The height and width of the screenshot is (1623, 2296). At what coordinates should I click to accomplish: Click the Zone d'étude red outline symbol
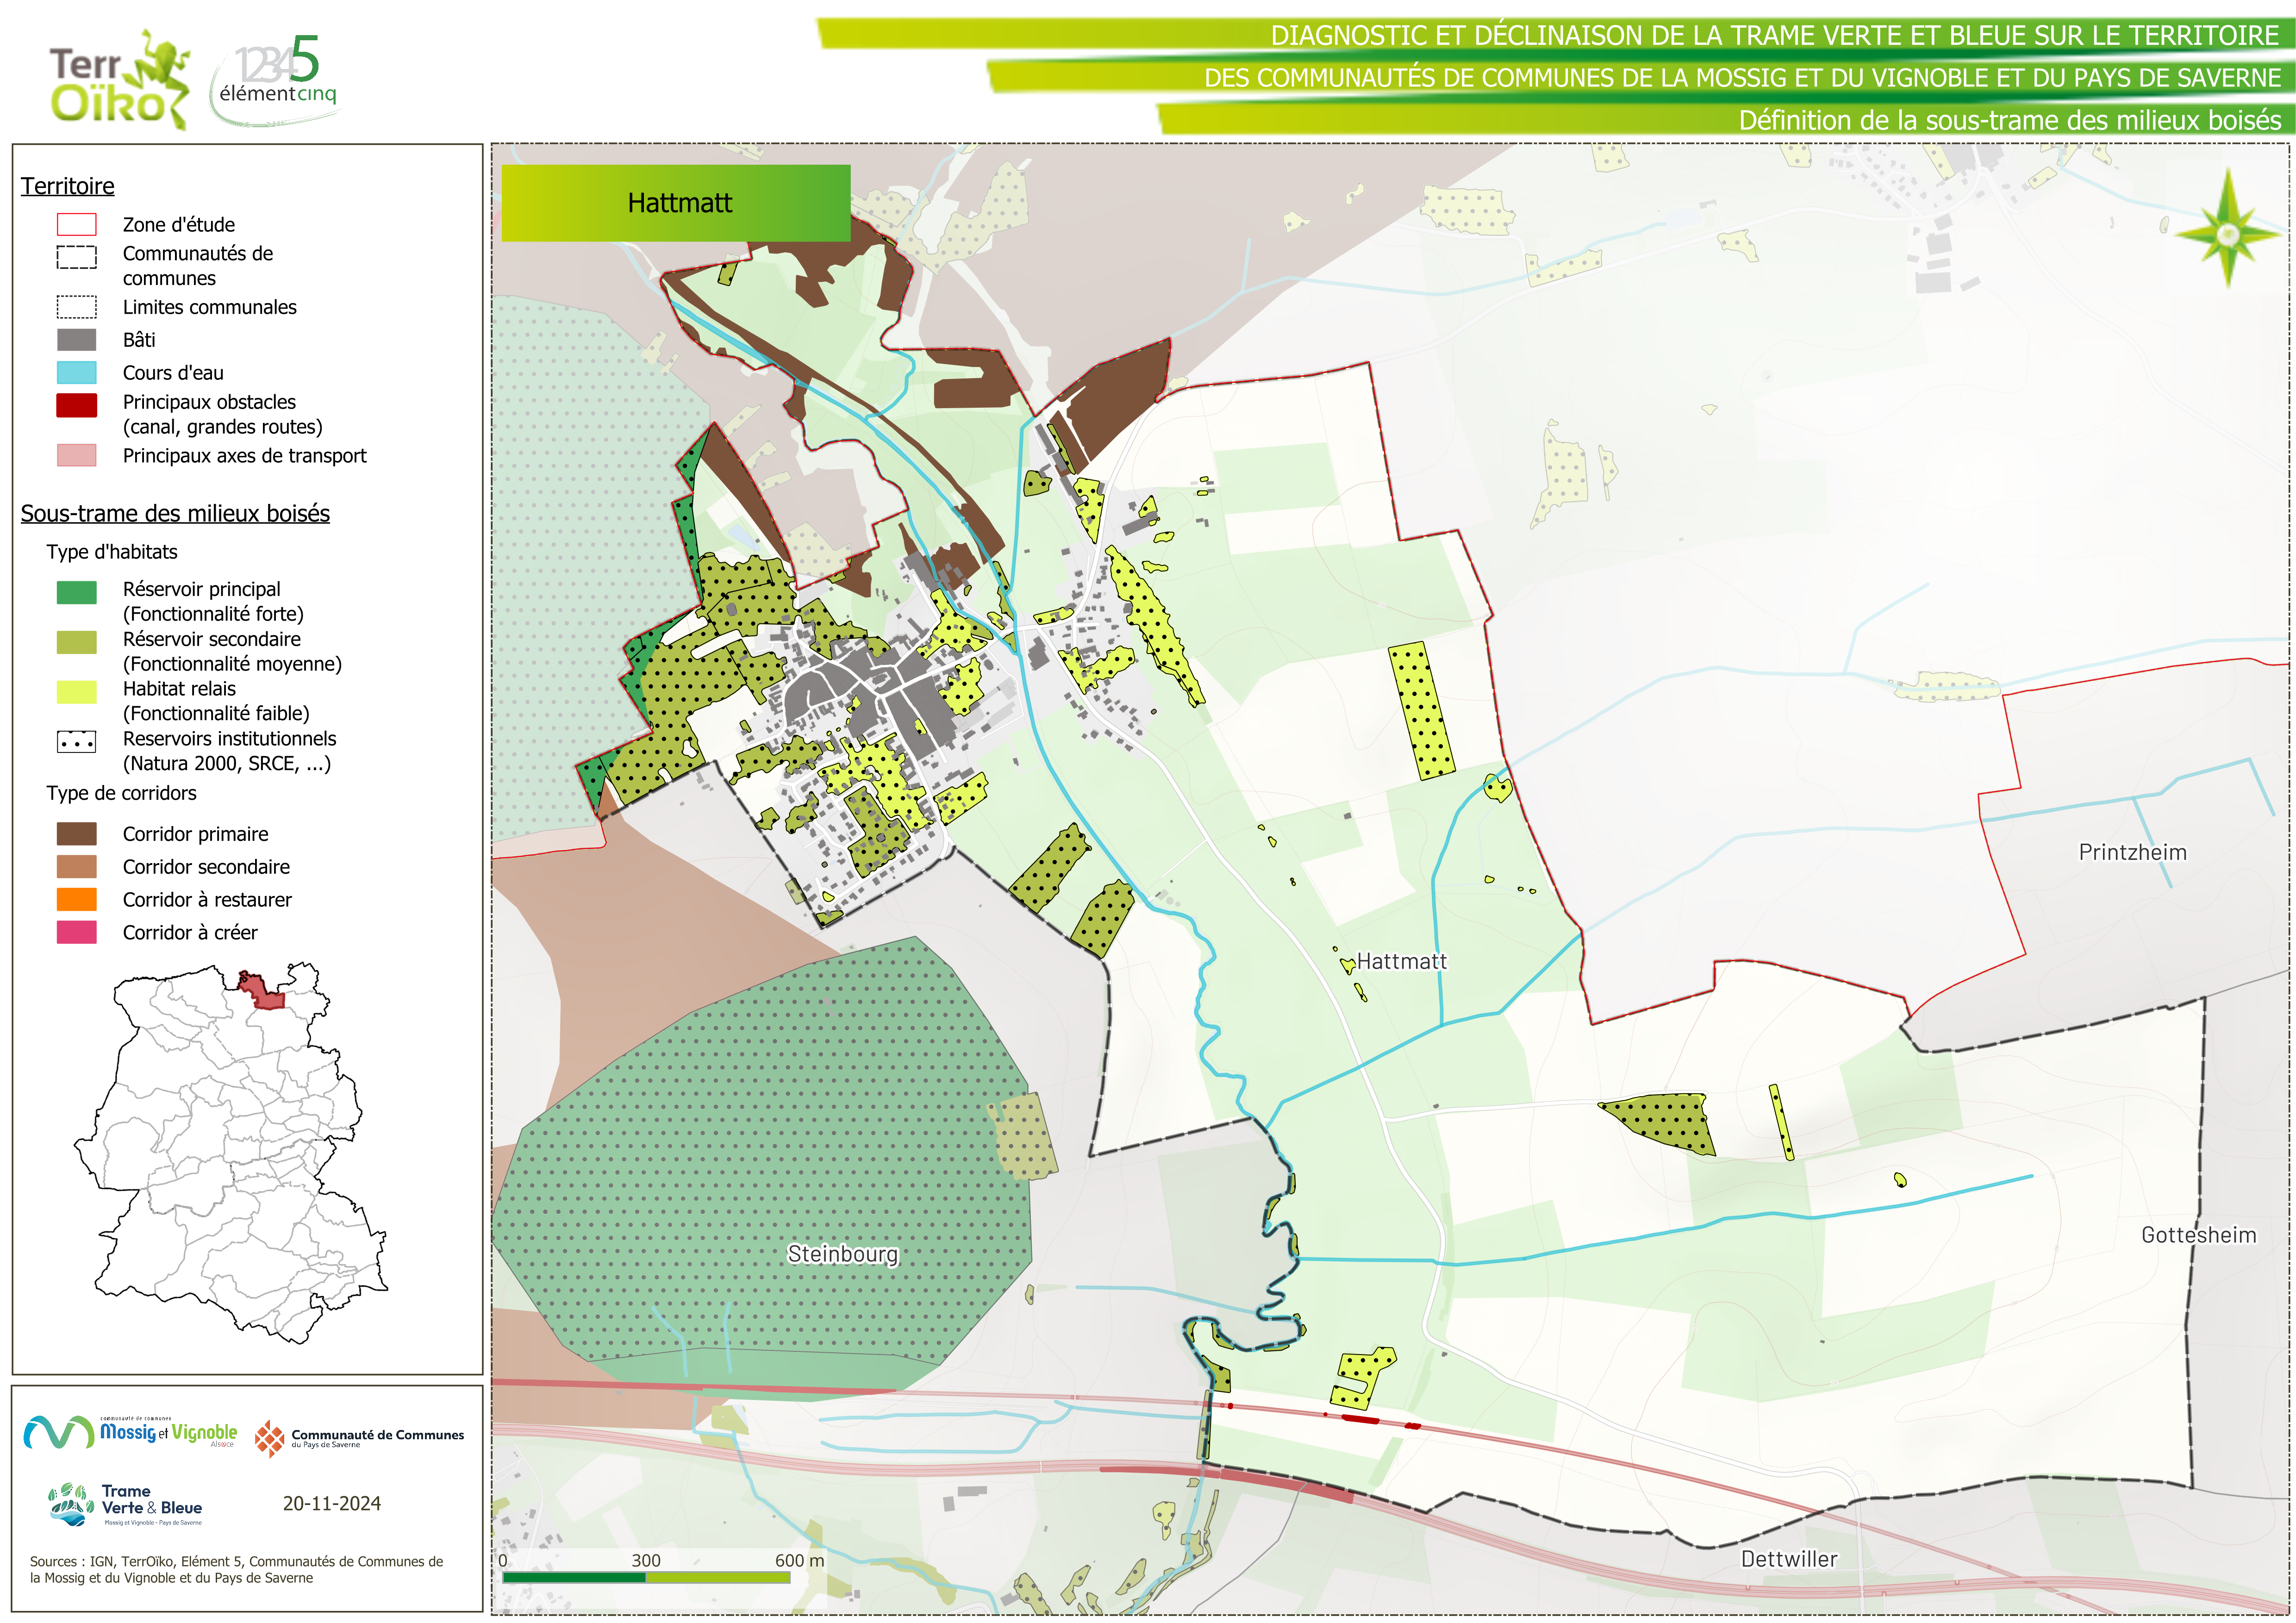76,224
